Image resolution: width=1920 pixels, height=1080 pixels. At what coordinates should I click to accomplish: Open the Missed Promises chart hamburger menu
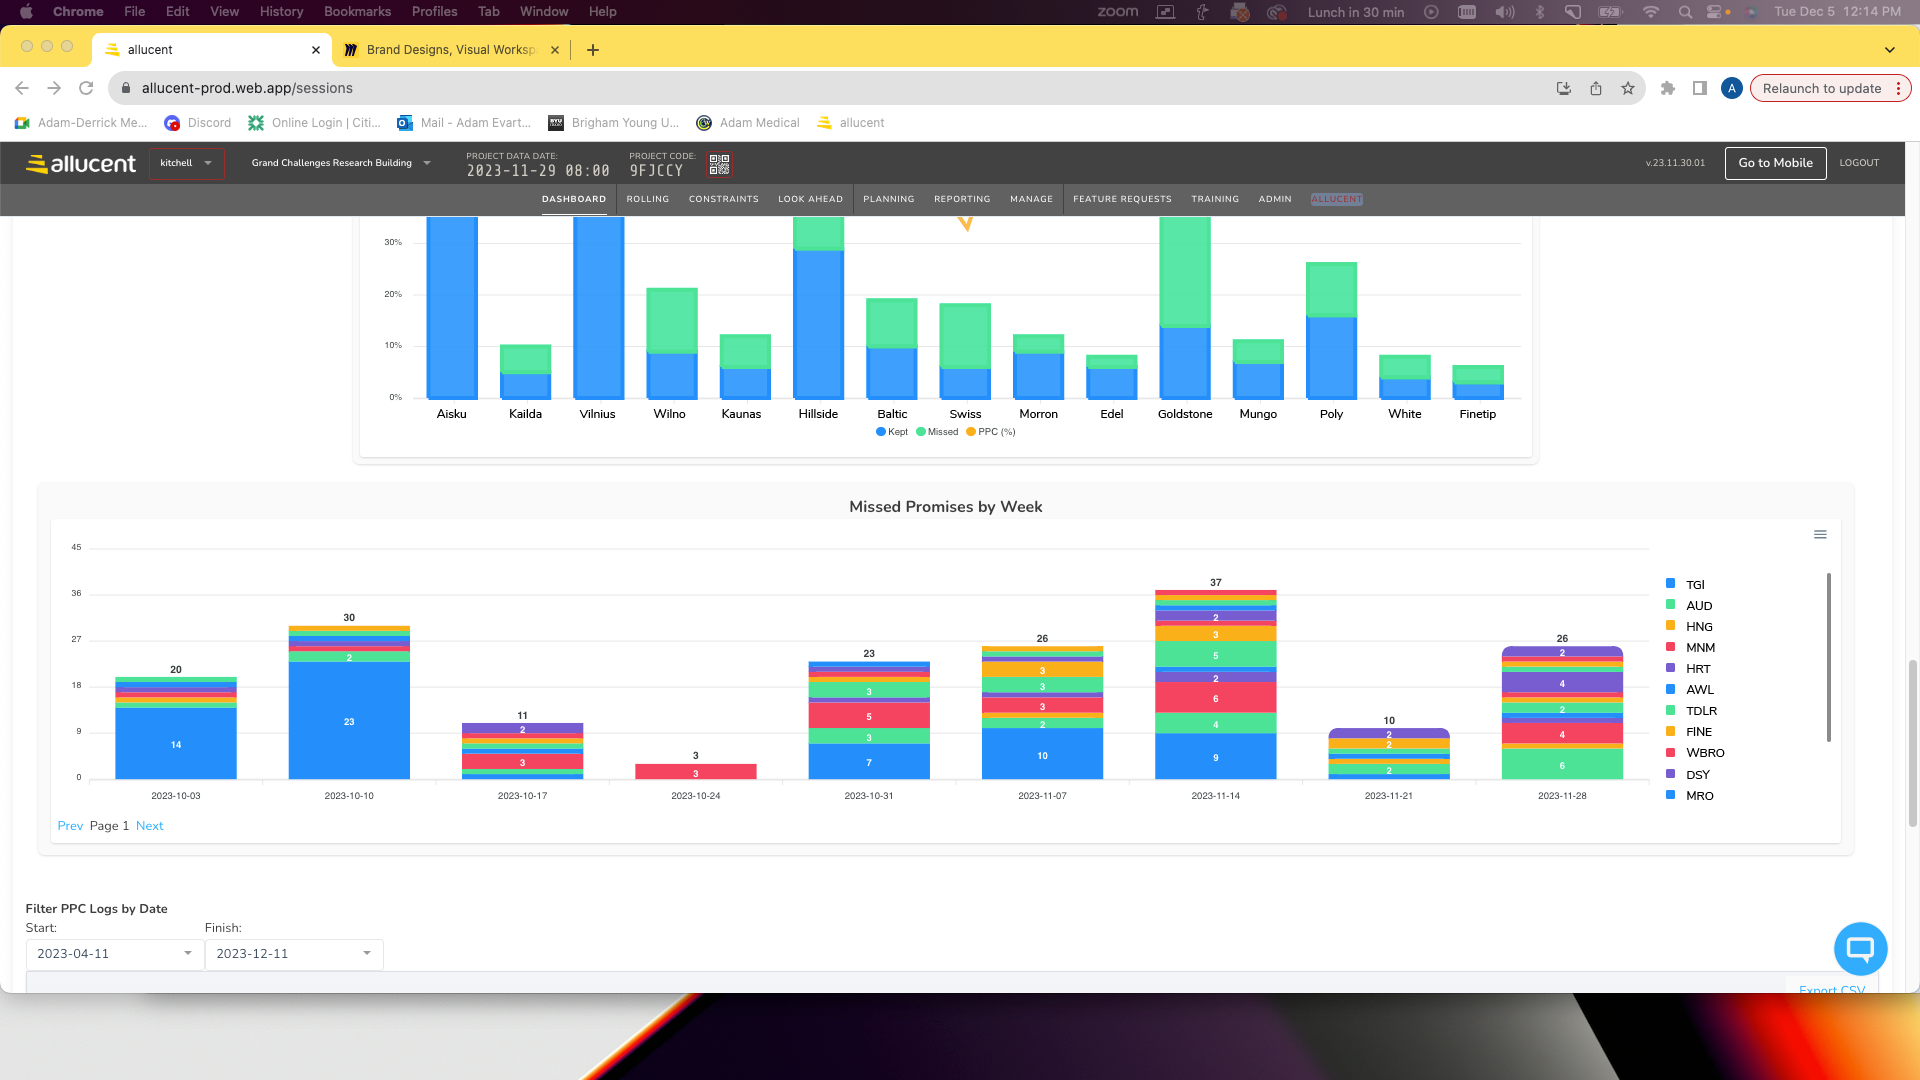coord(1820,535)
